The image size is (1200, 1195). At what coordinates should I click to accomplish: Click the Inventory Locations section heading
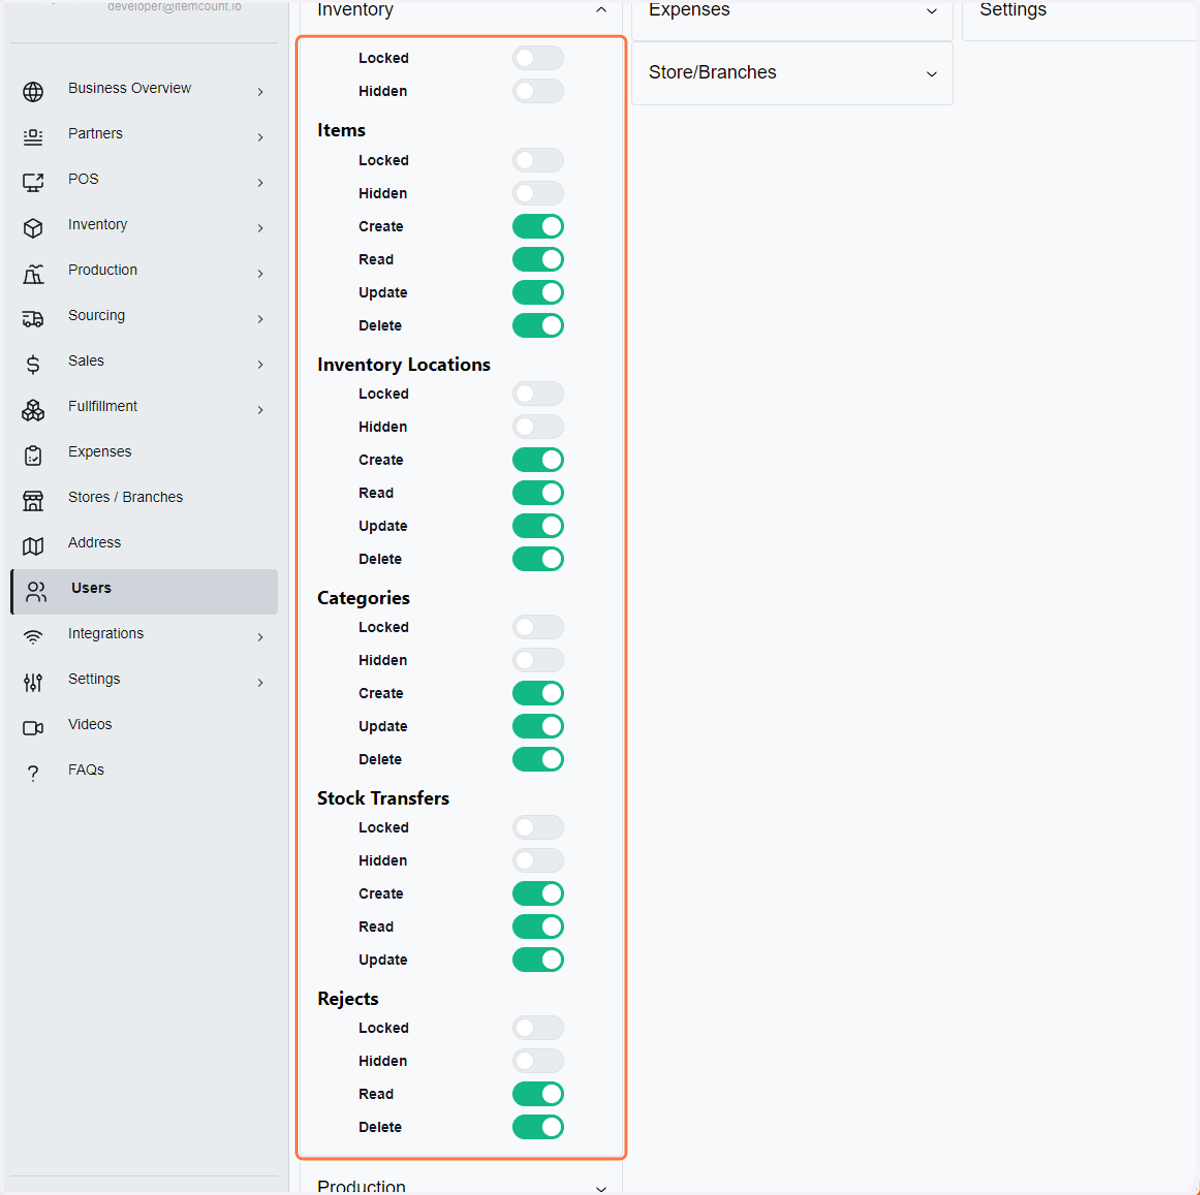(x=404, y=364)
